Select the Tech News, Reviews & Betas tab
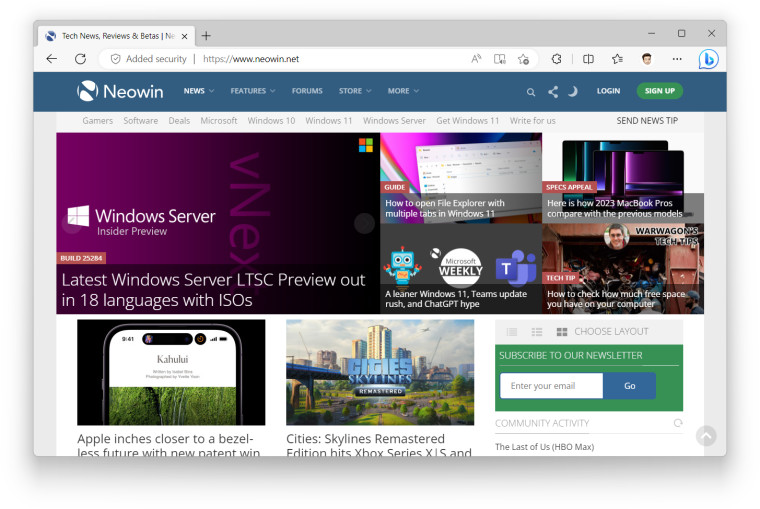This screenshot has height=509, width=760. pos(116,36)
